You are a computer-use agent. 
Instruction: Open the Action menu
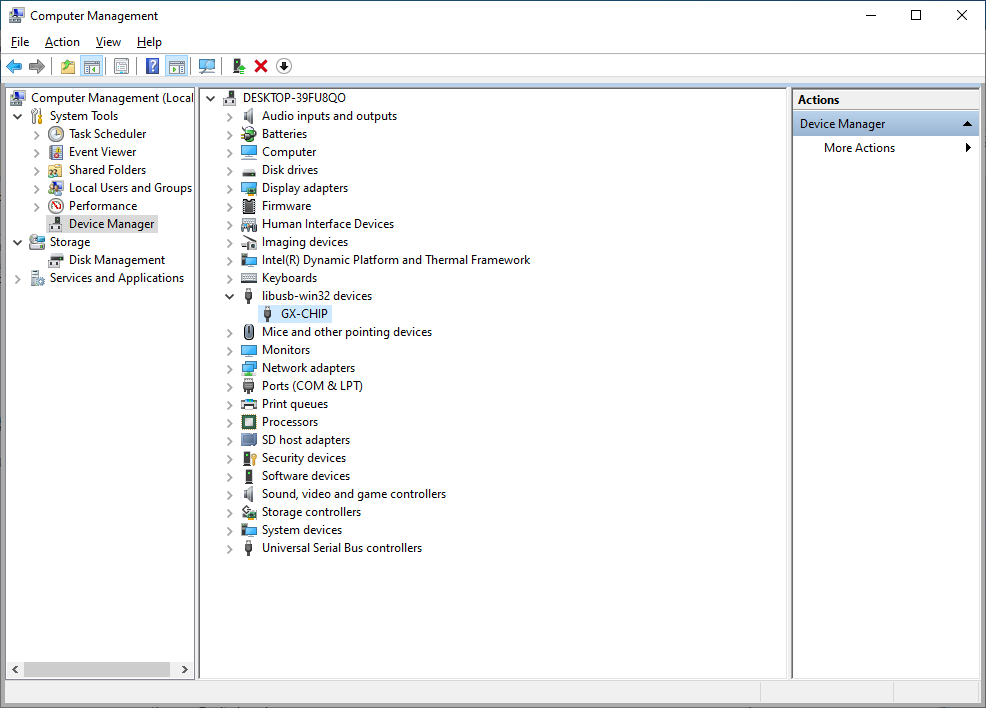62,42
